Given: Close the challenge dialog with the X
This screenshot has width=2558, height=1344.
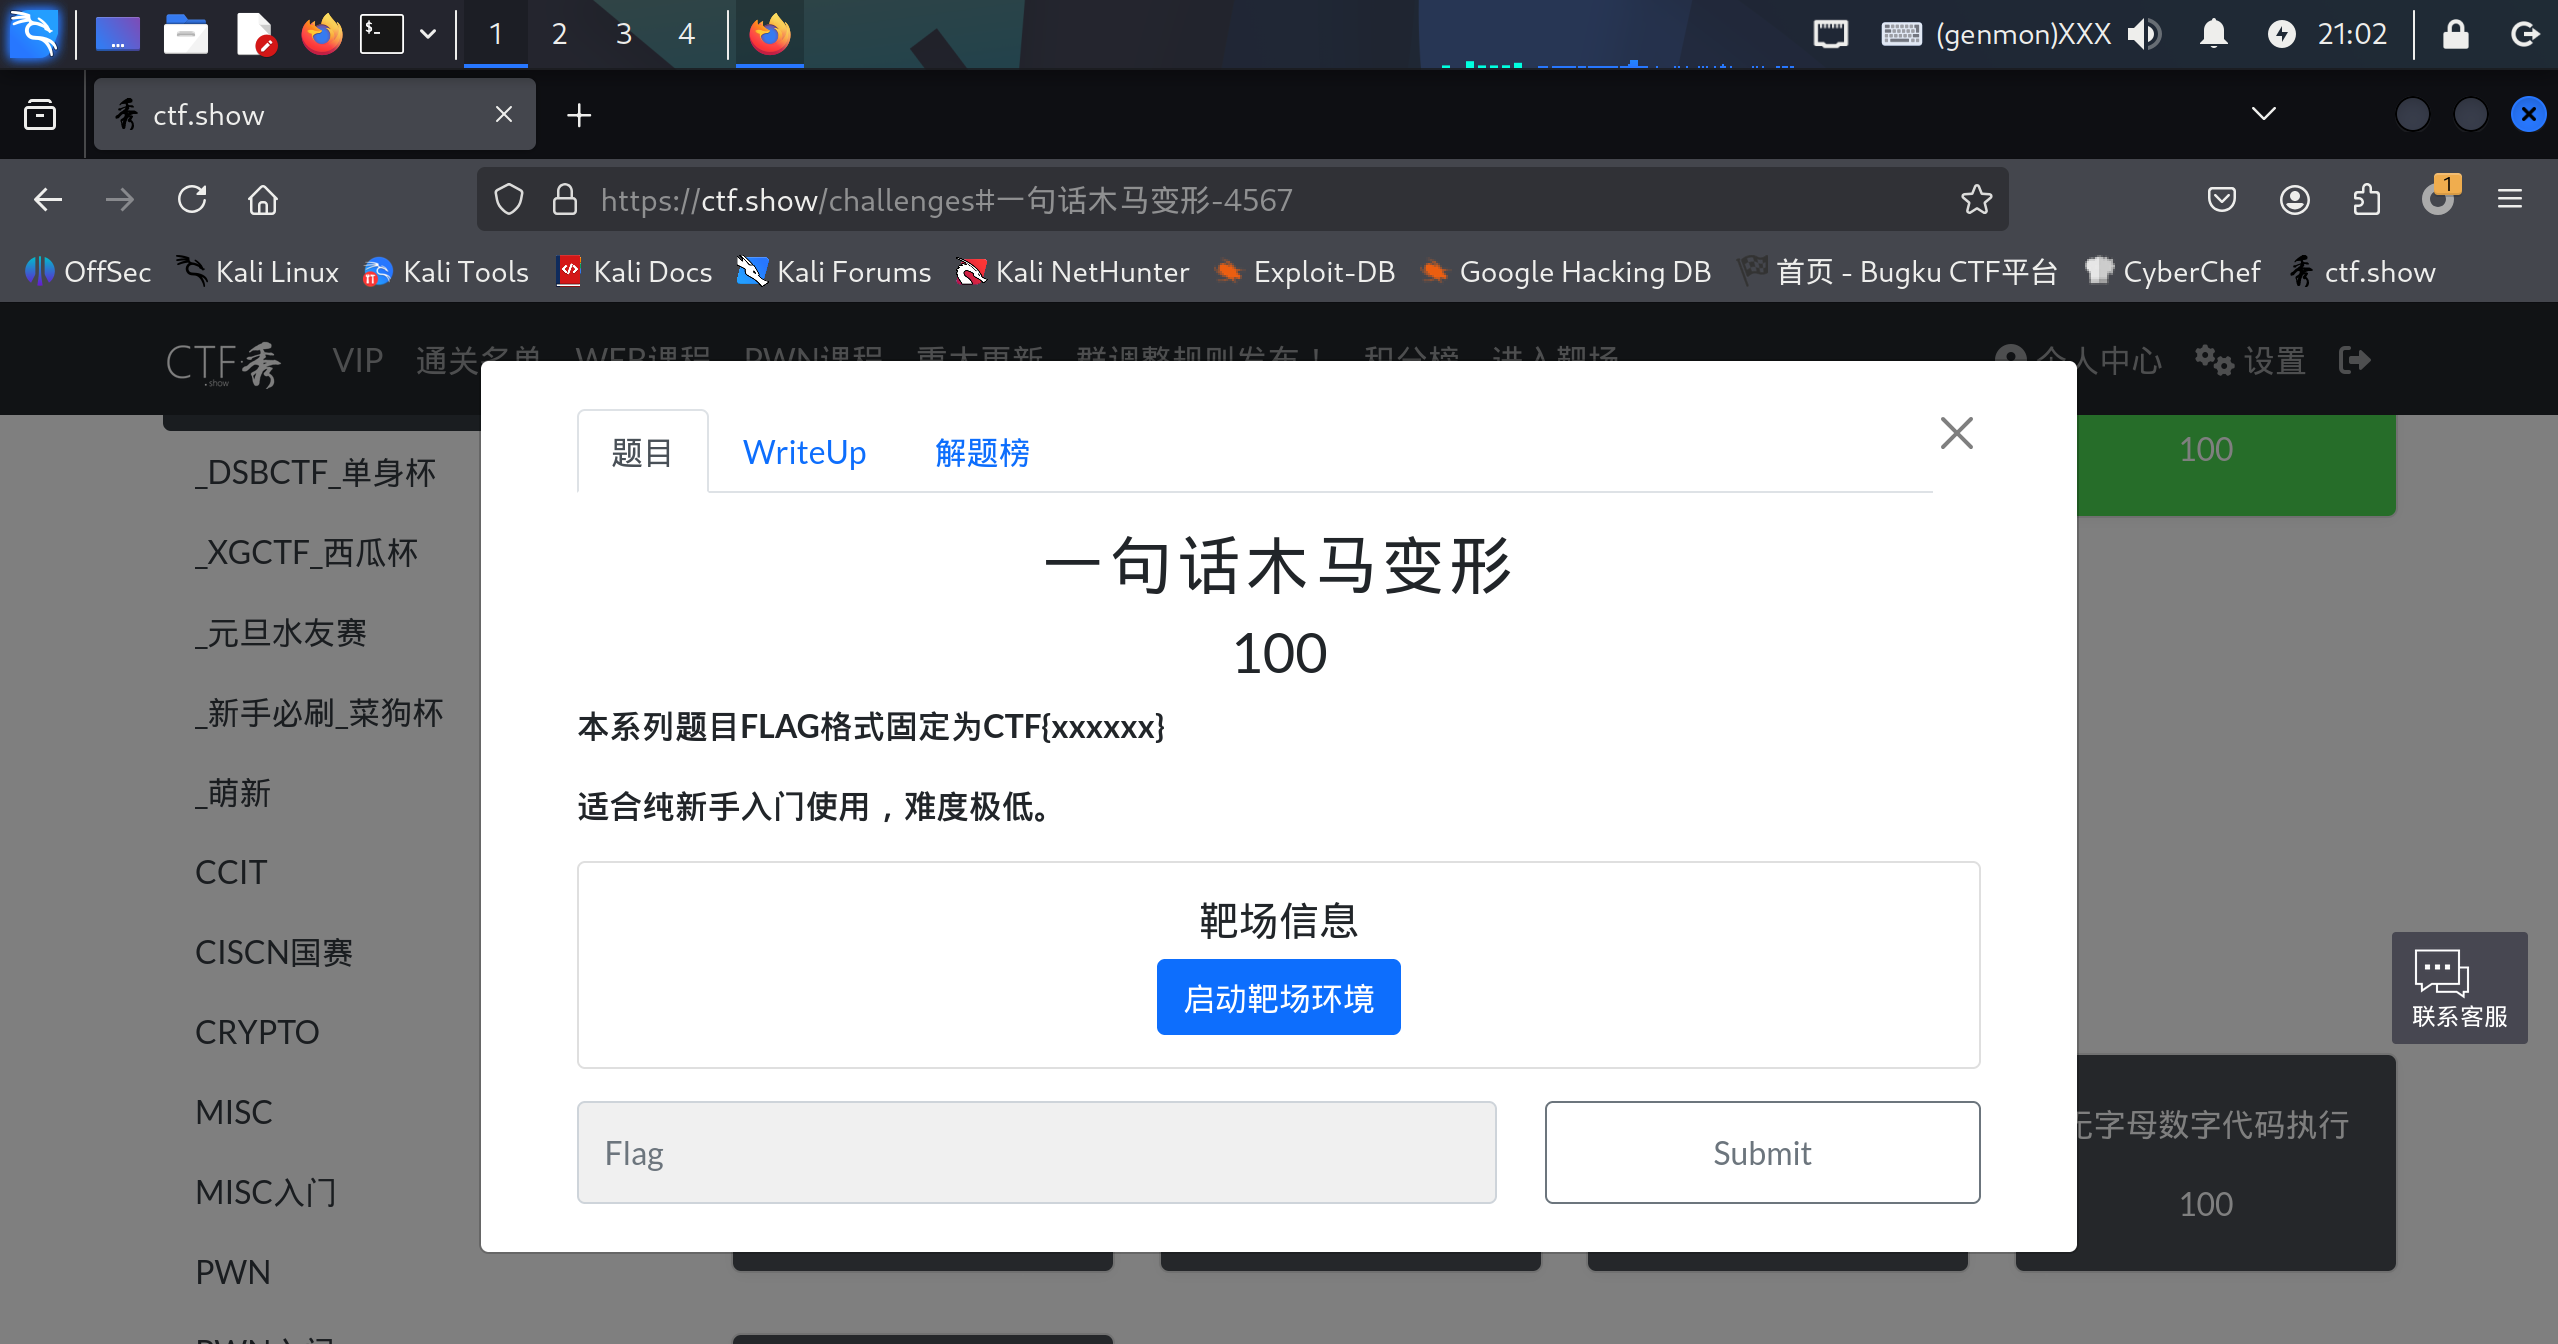Looking at the screenshot, I should click(1956, 433).
